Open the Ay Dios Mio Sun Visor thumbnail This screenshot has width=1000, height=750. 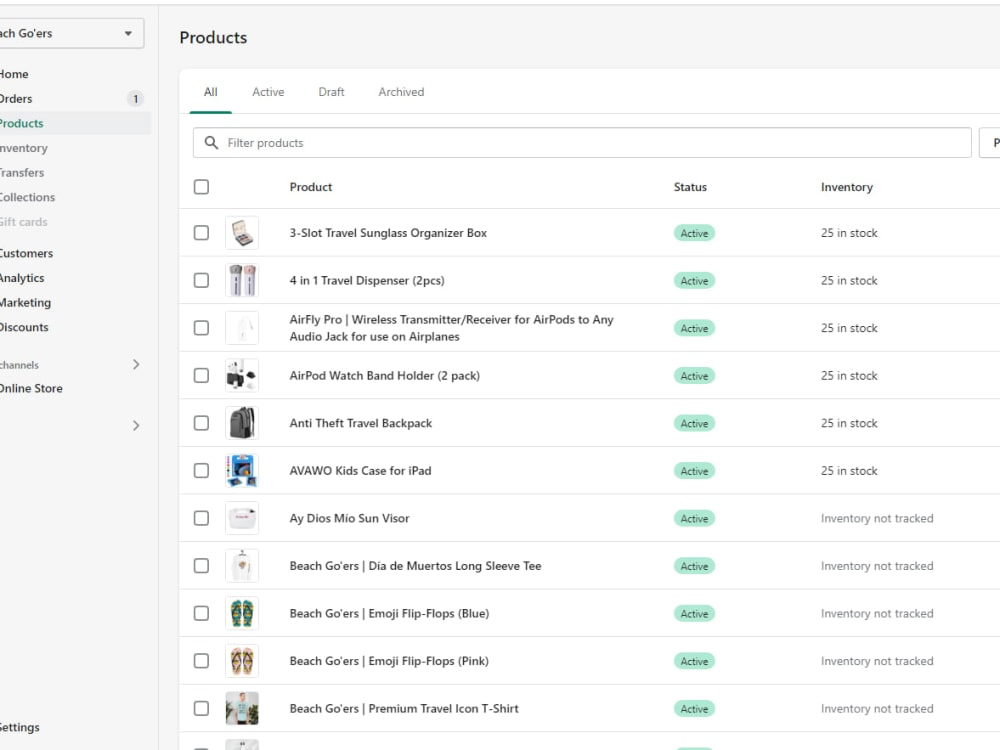242,518
